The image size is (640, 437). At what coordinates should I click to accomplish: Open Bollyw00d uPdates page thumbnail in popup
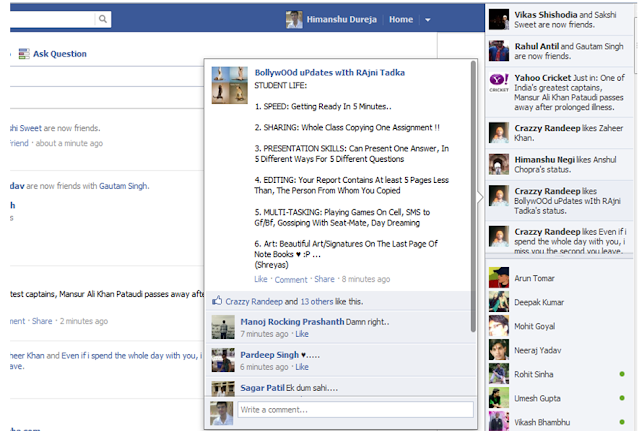229,85
